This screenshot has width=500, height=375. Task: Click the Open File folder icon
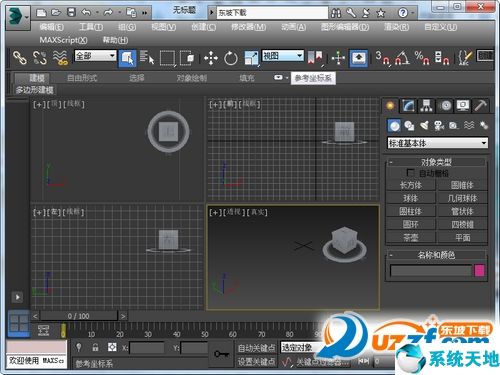coord(56,13)
